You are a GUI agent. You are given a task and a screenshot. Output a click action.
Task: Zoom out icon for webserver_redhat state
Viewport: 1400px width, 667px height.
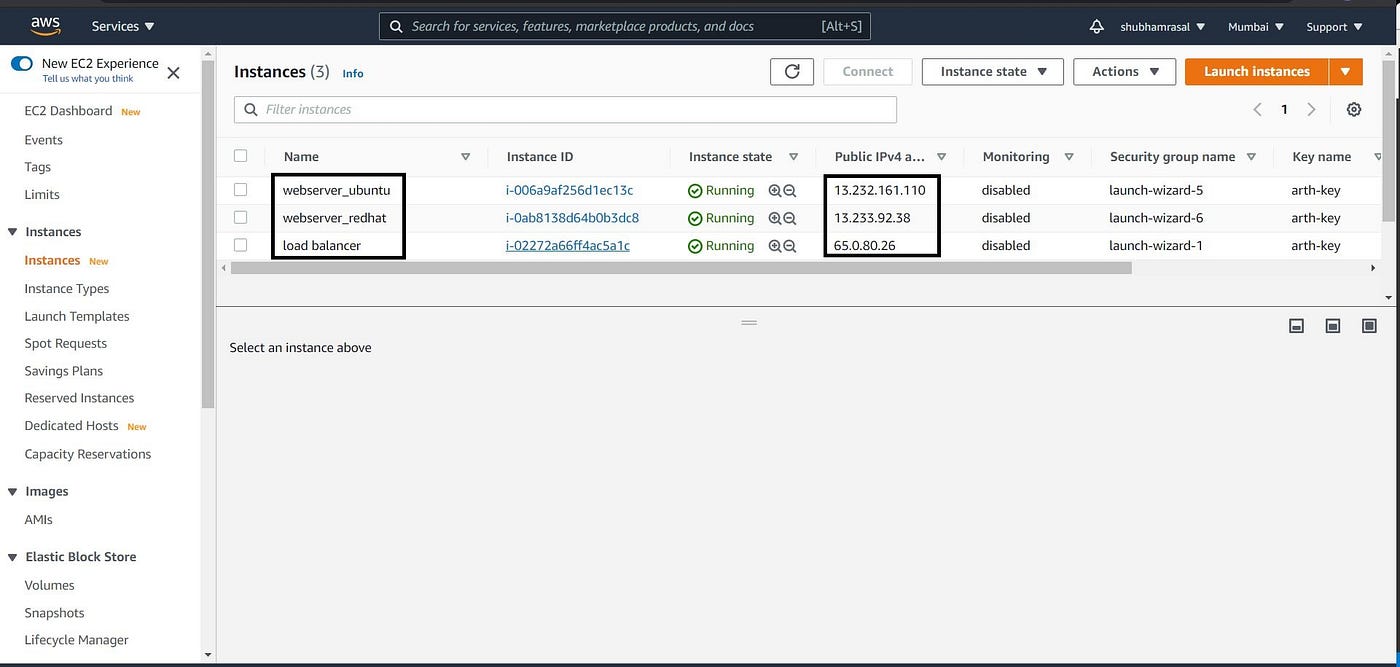click(x=790, y=218)
